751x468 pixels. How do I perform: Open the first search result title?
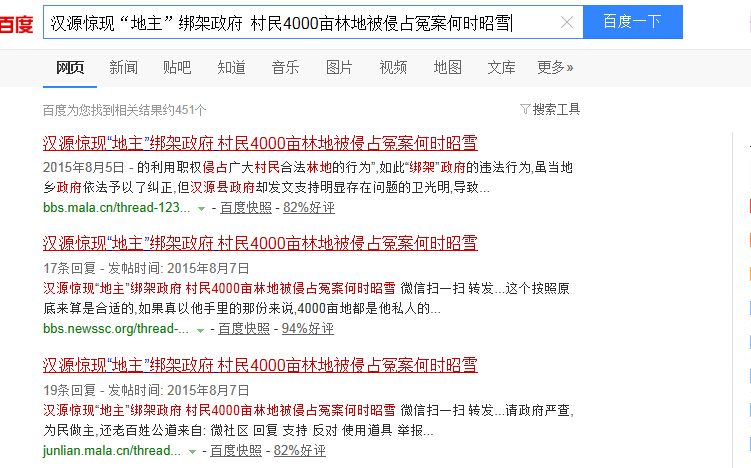260,141
